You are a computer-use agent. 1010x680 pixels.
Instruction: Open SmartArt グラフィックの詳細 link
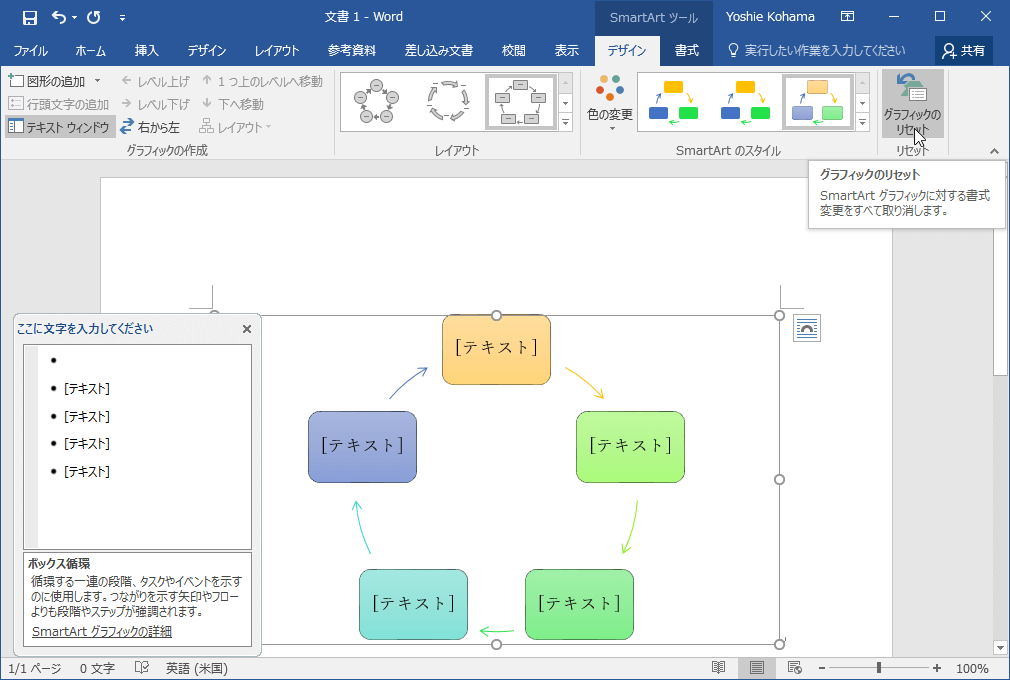coord(102,632)
